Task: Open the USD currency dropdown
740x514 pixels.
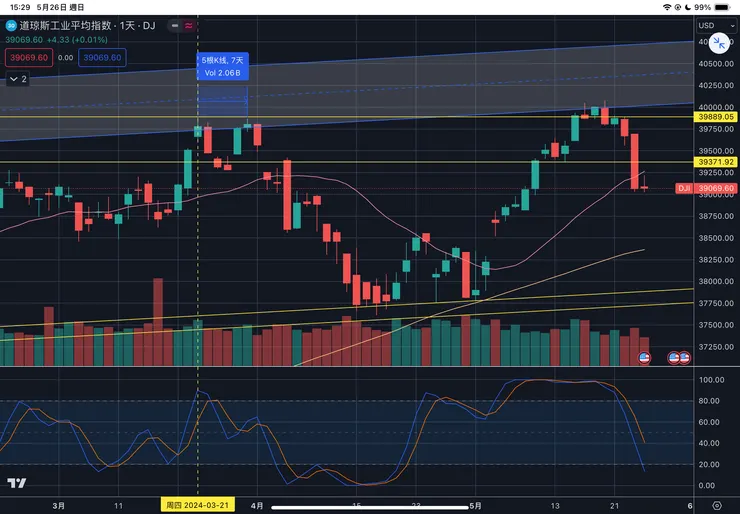Action: click(716, 25)
